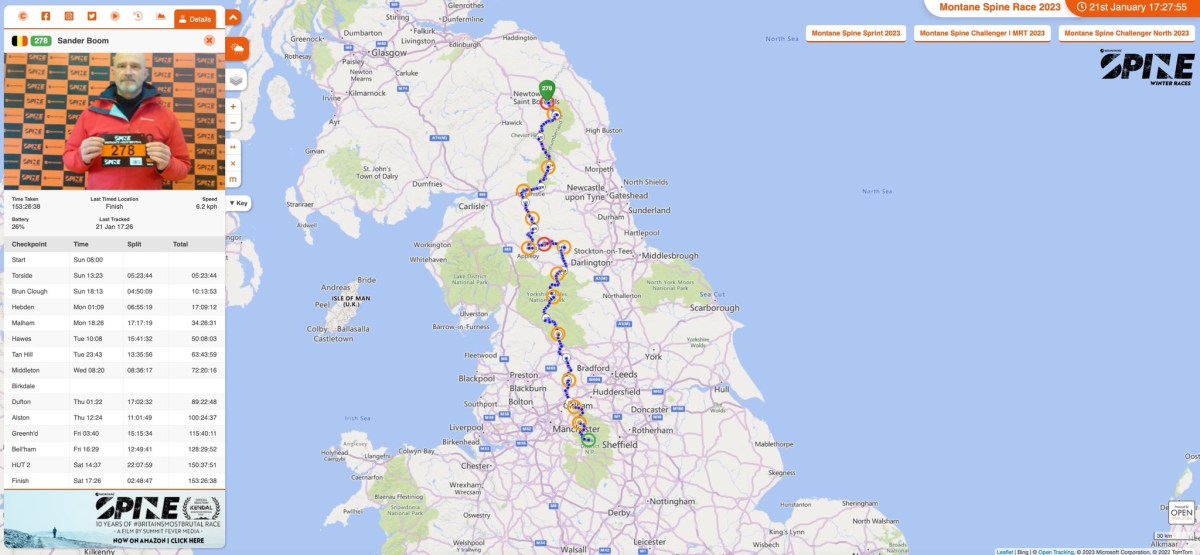This screenshot has height=555, width=1200.
Task: Select the Details tab
Action: (x=195, y=18)
